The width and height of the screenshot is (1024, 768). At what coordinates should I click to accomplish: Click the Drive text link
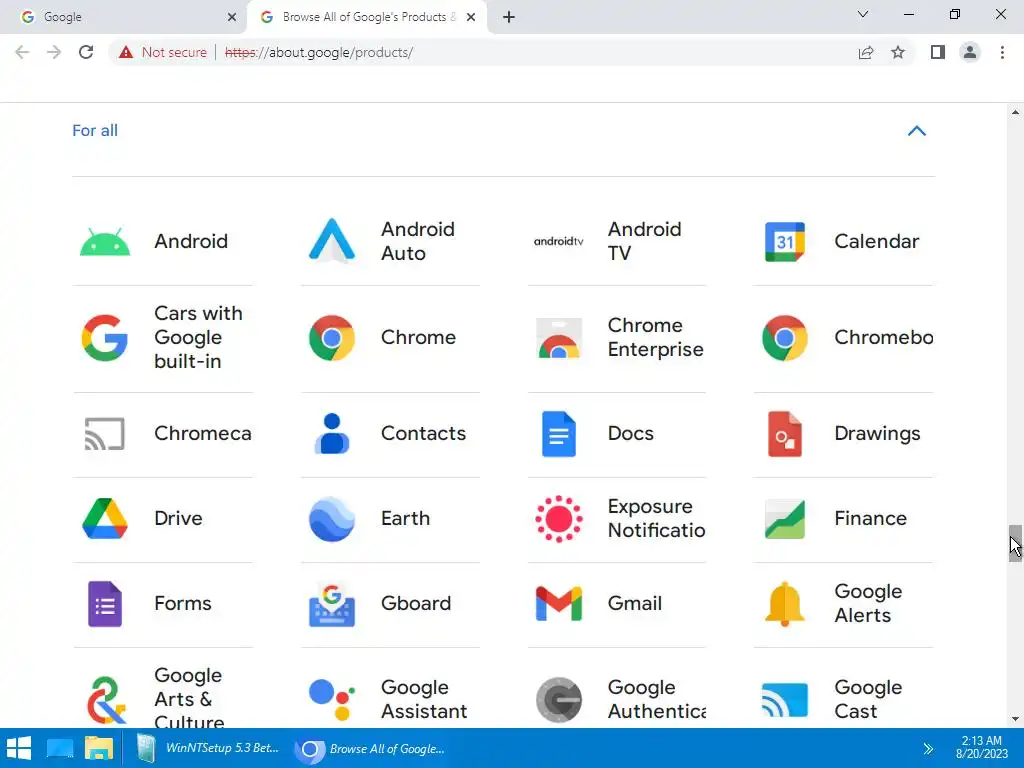tap(178, 519)
